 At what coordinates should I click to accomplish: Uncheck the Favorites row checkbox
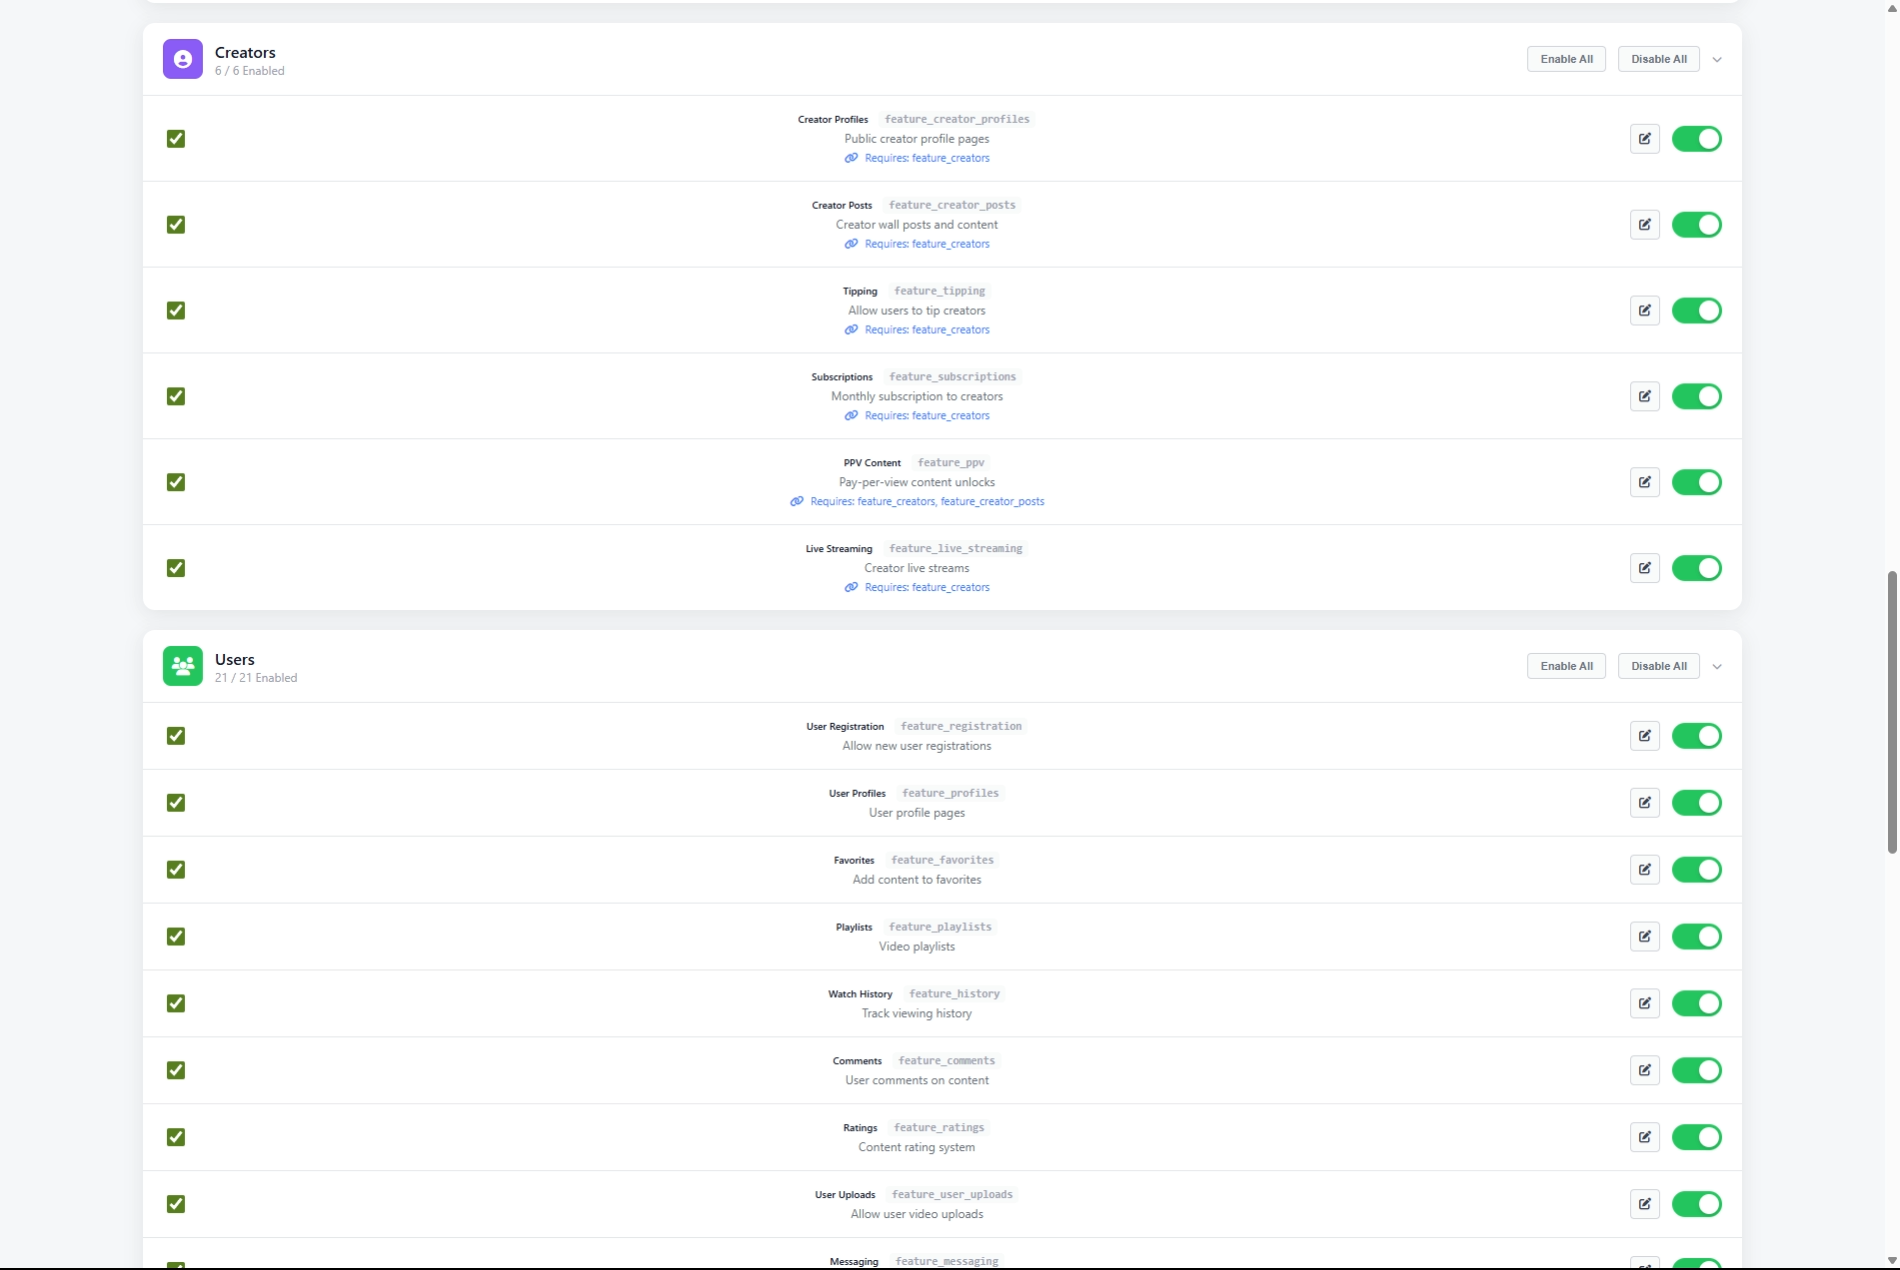[176, 870]
